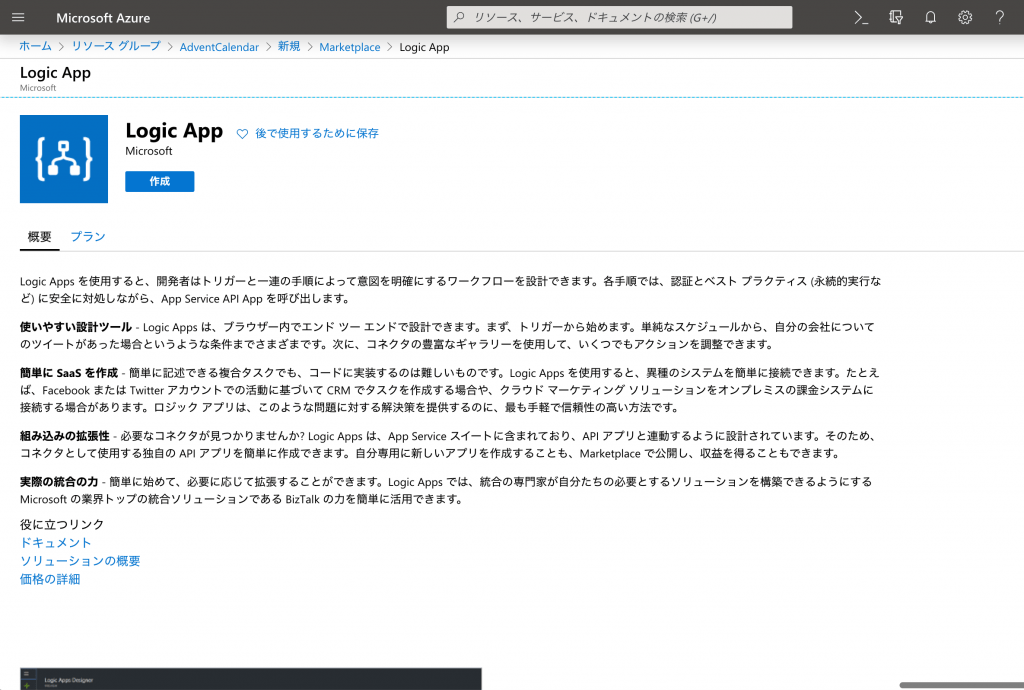Viewport: 1024px width, 690px height.
Task: Click Logic App at the breadcrumb end
Action: 424,47
